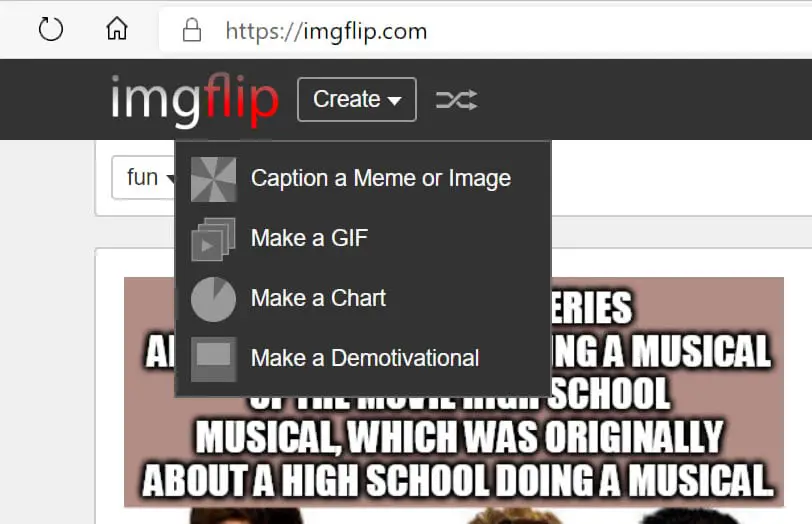Click the padlock site security icon
Image resolution: width=812 pixels, height=524 pixels.
(192, 30)
